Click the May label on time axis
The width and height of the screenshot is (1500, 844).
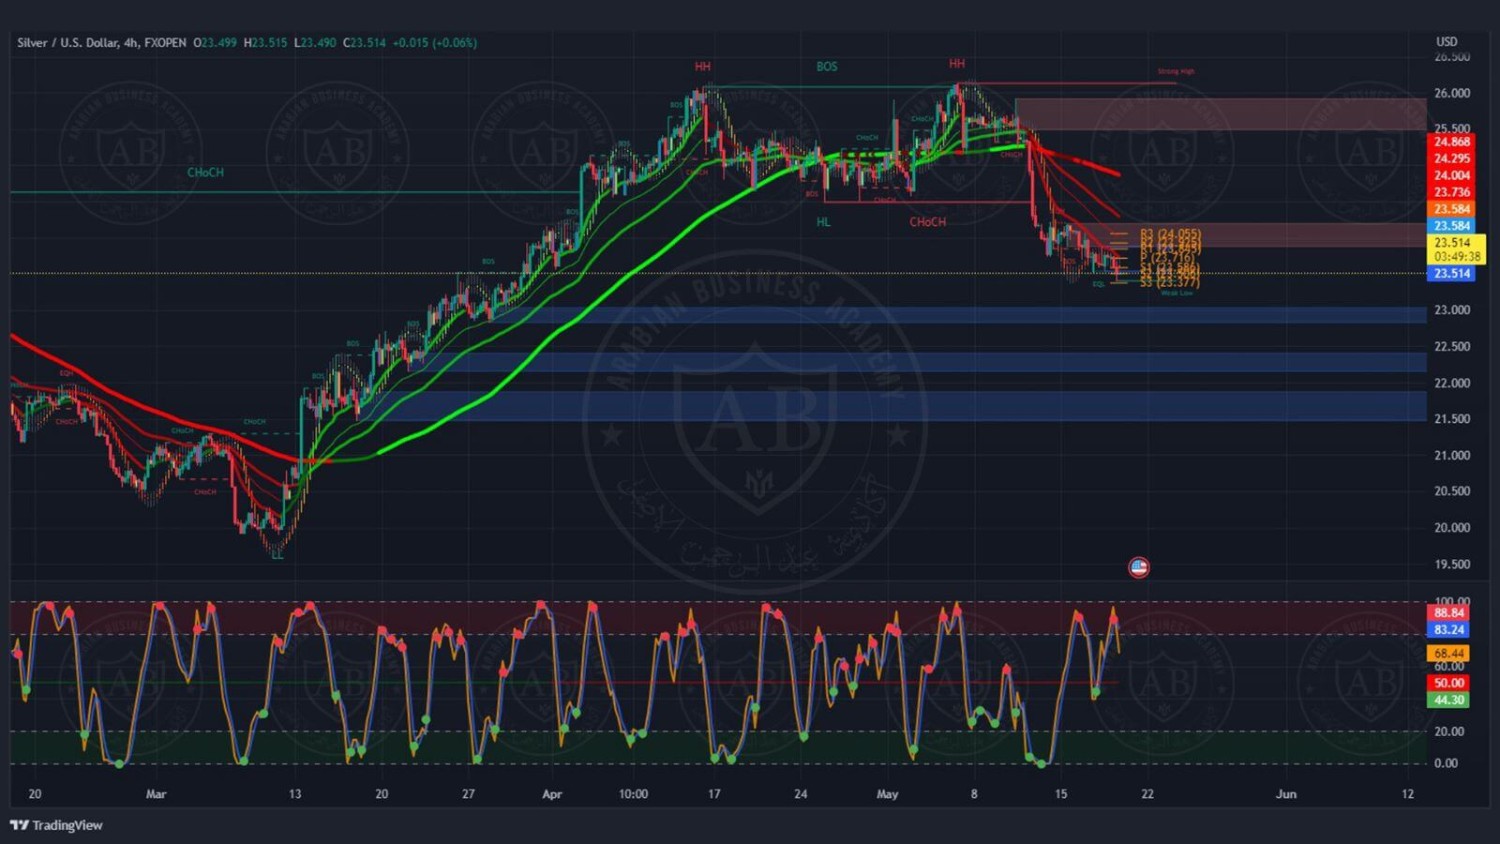(x=887, y=794)
